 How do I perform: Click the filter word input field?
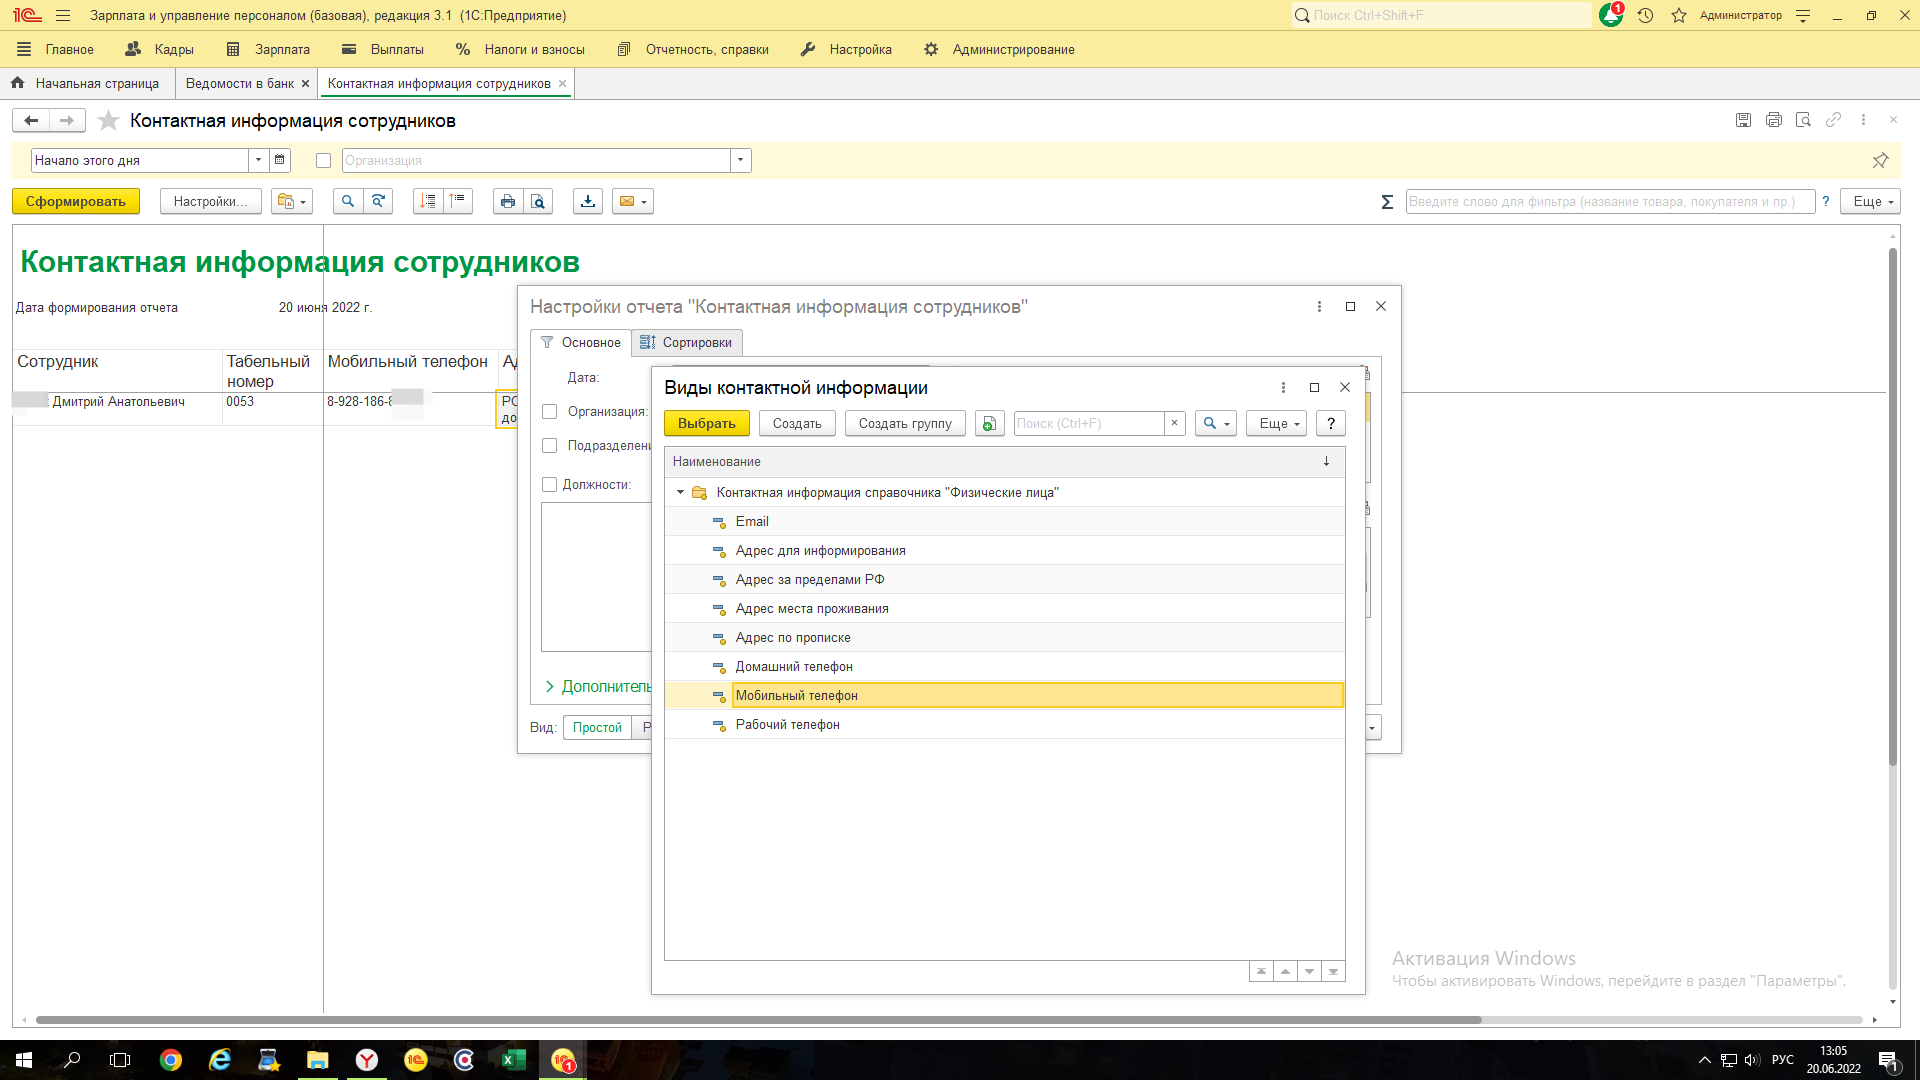click(x=1610, y=202)
